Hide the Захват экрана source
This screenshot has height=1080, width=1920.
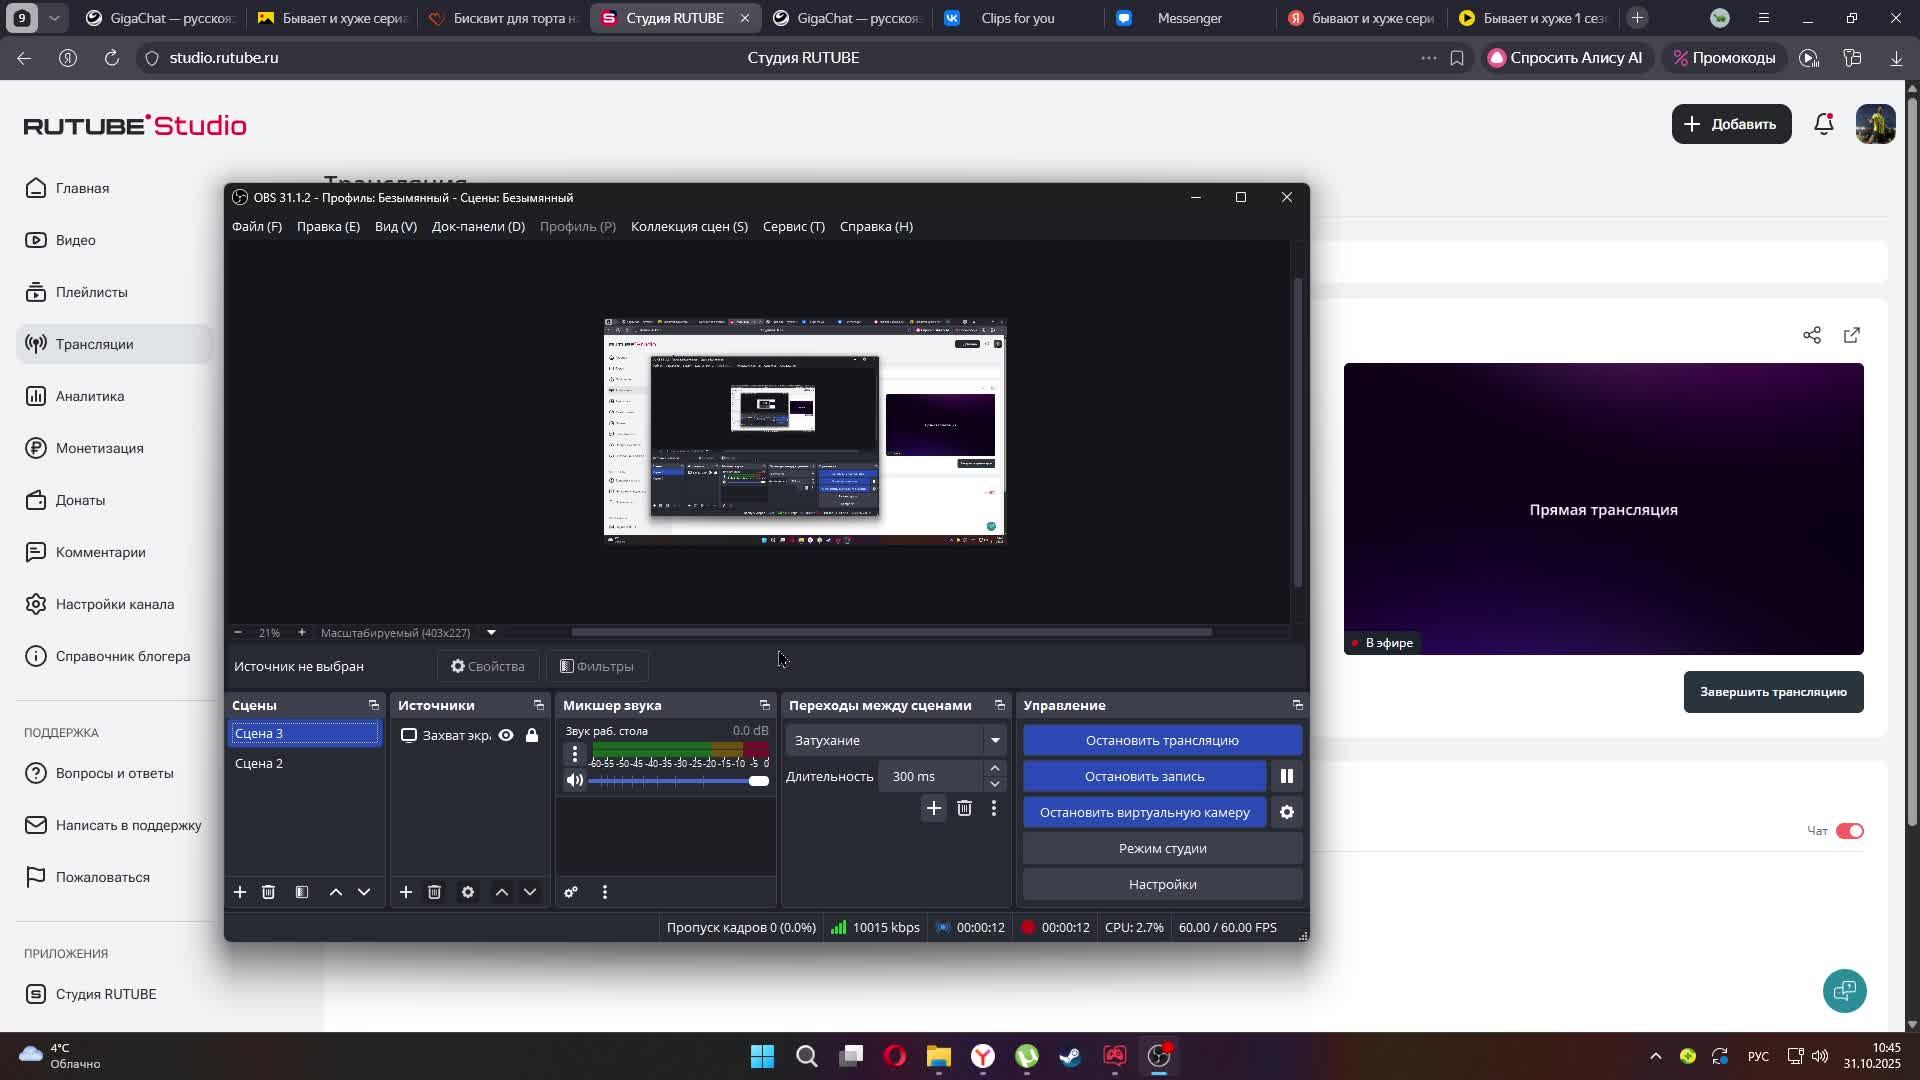click(x=506, y=735)
